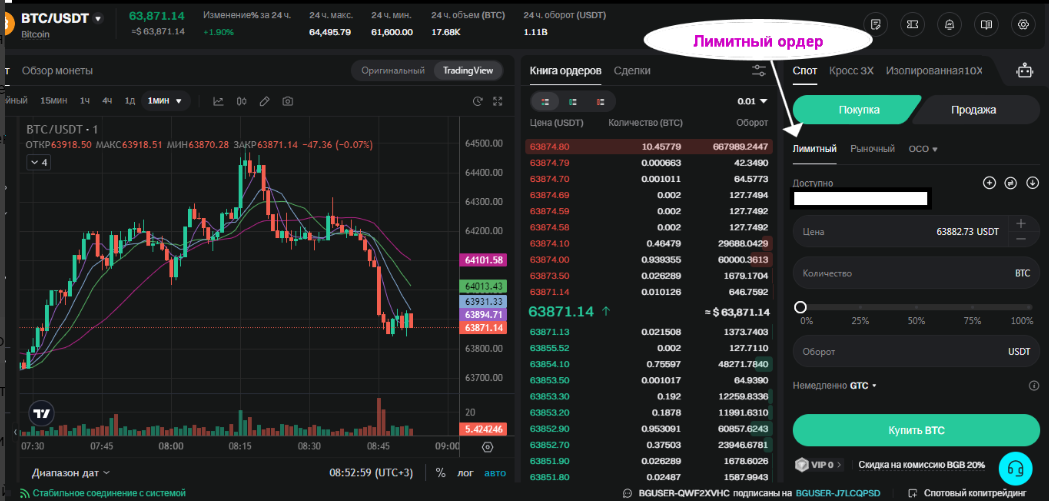Show asks-only order book view

(x=601, y=102)
